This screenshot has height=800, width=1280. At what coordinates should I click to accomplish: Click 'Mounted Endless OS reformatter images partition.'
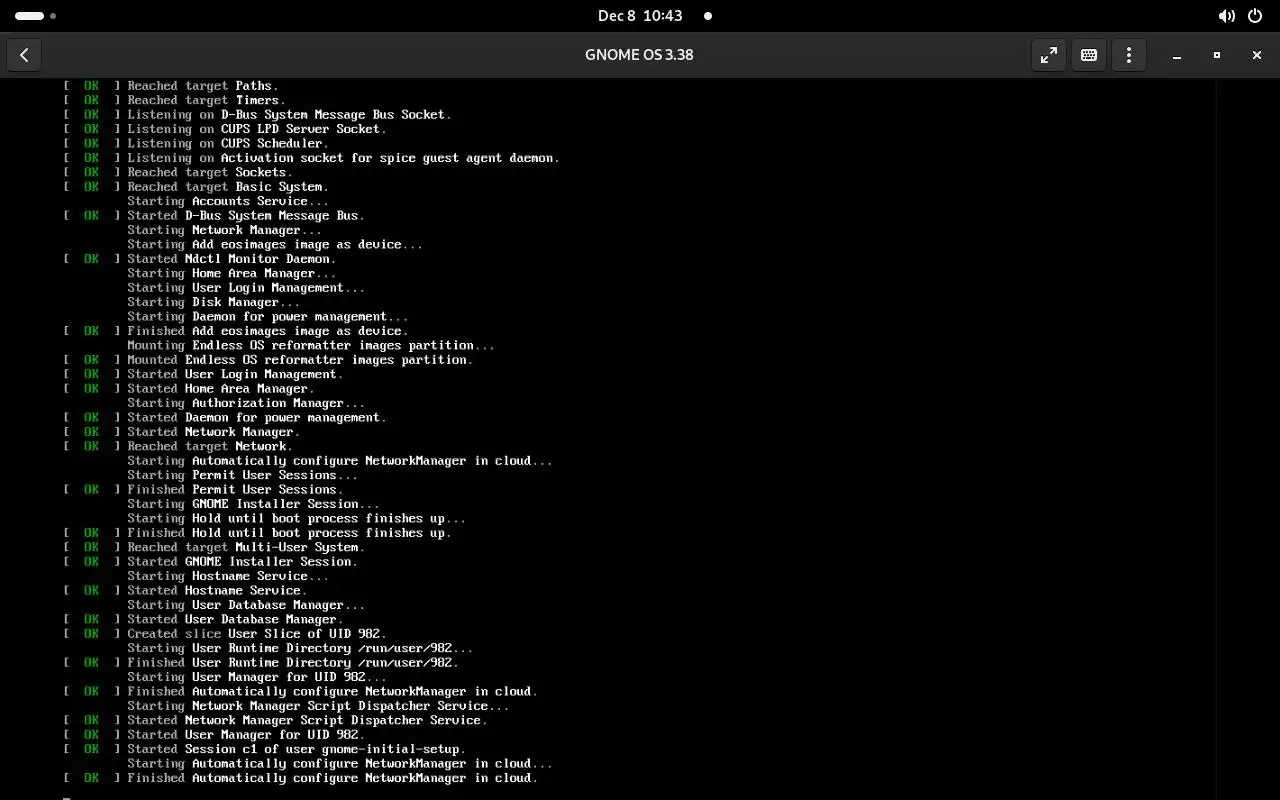click(300, 359)
